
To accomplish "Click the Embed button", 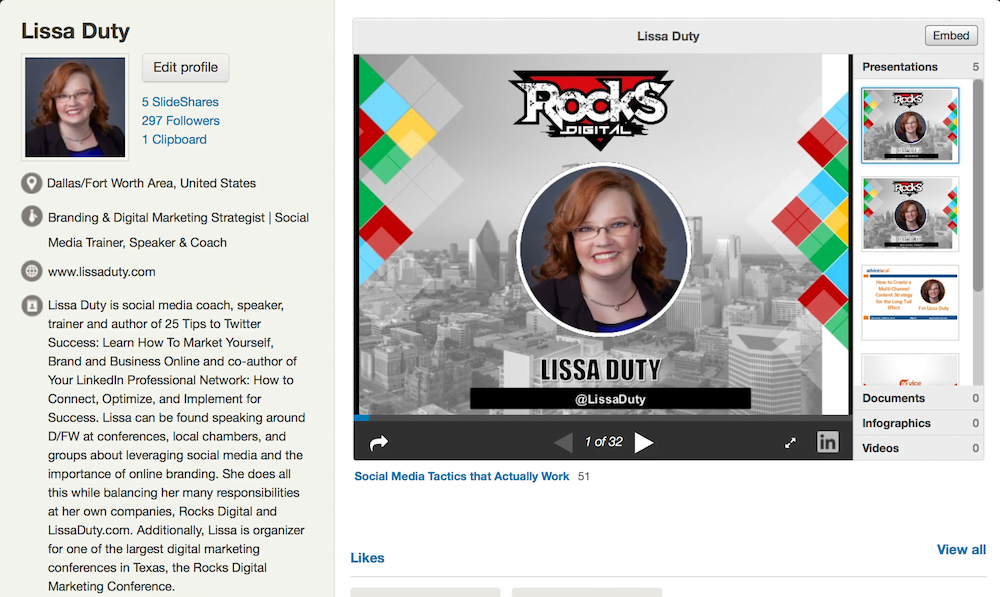I will [951, 36].
